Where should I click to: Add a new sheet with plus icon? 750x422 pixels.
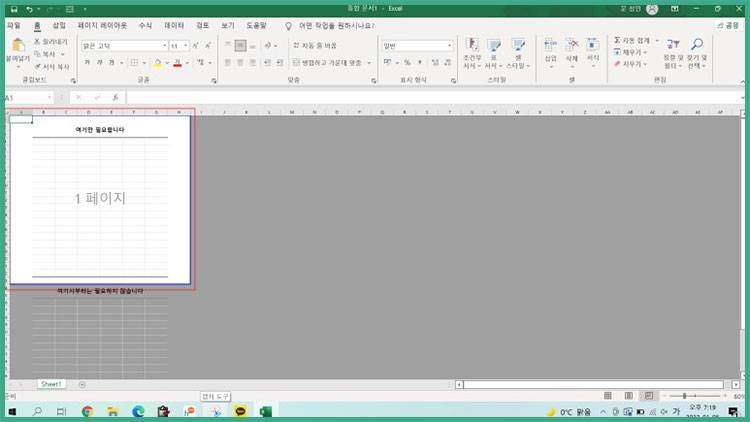click(82, 384)
